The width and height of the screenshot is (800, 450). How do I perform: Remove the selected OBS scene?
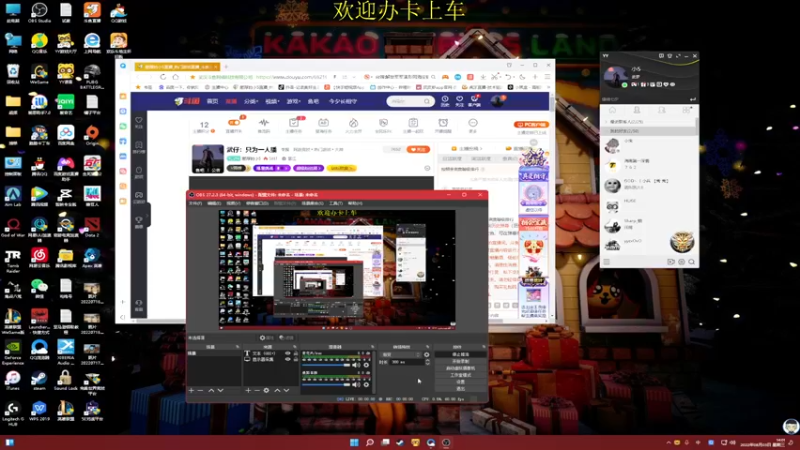coord(200,390)
